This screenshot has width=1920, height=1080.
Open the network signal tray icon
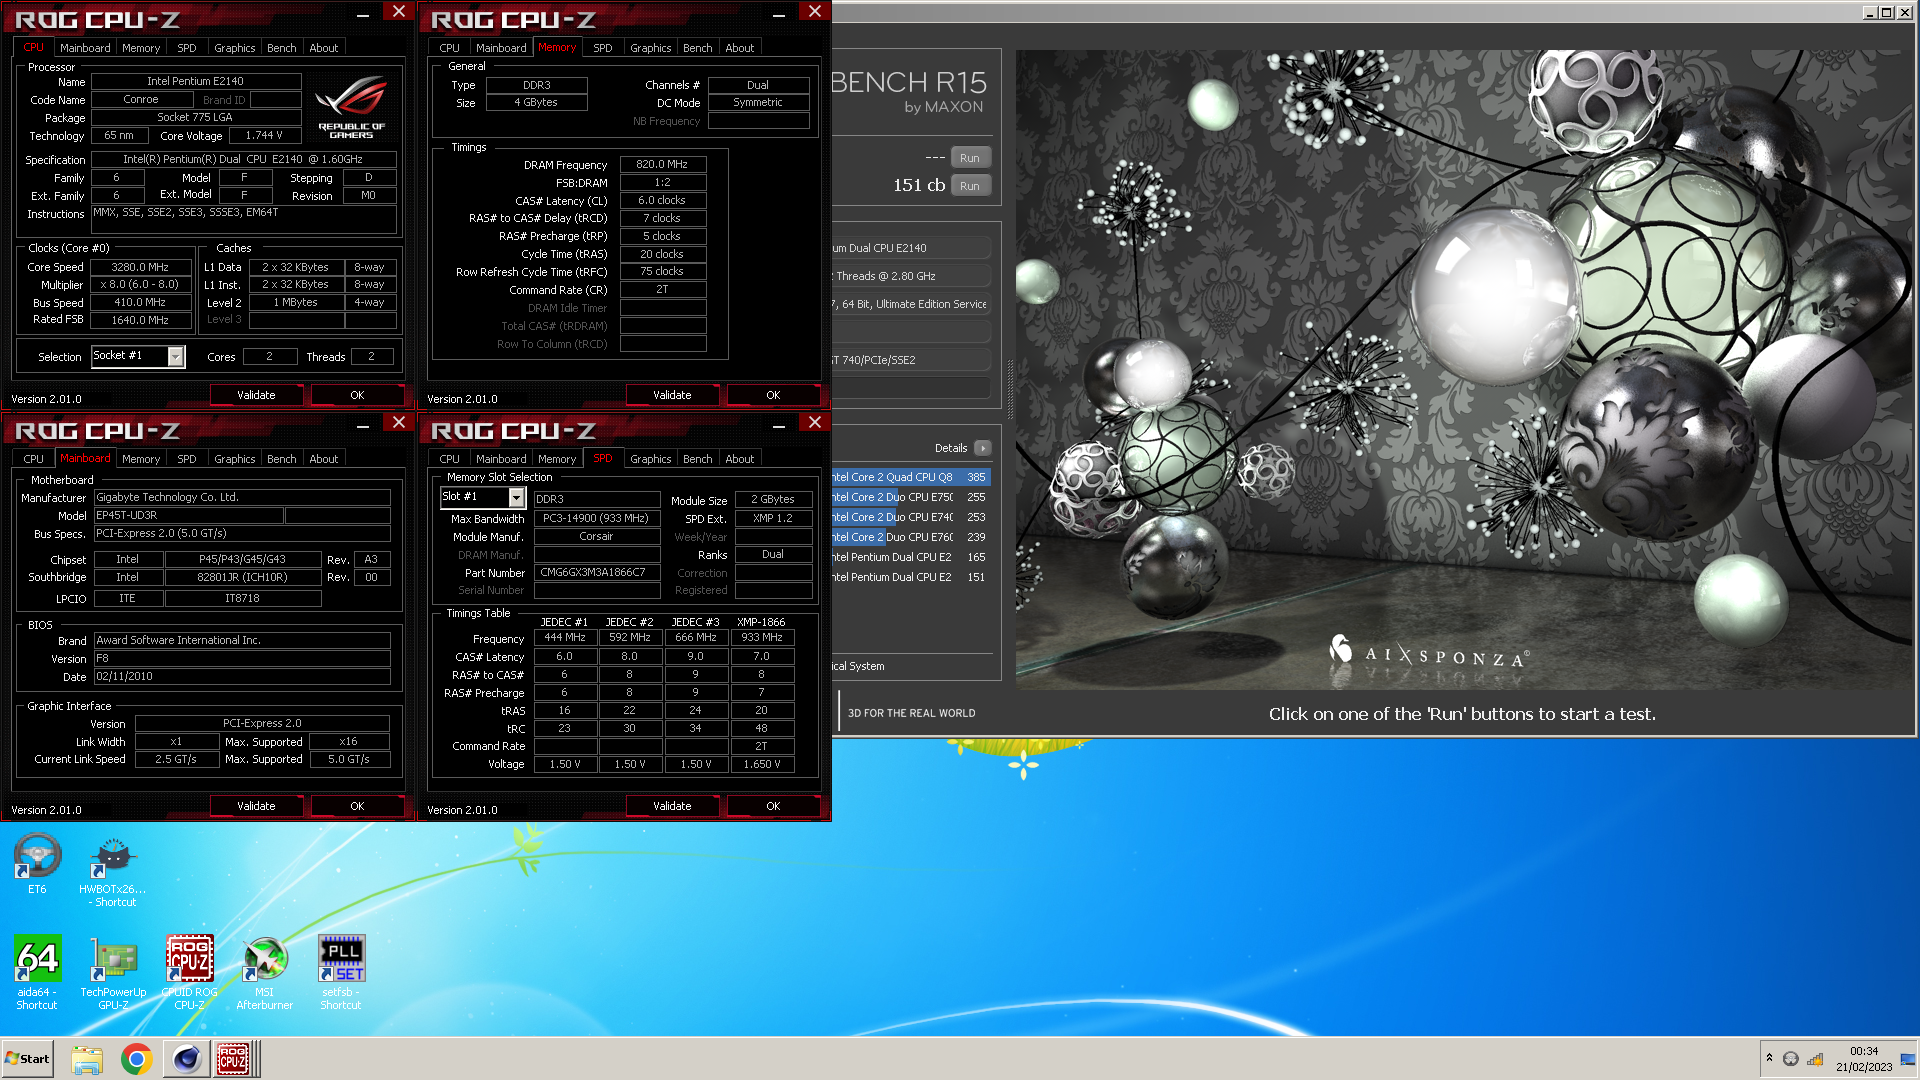[1815, 1059]
